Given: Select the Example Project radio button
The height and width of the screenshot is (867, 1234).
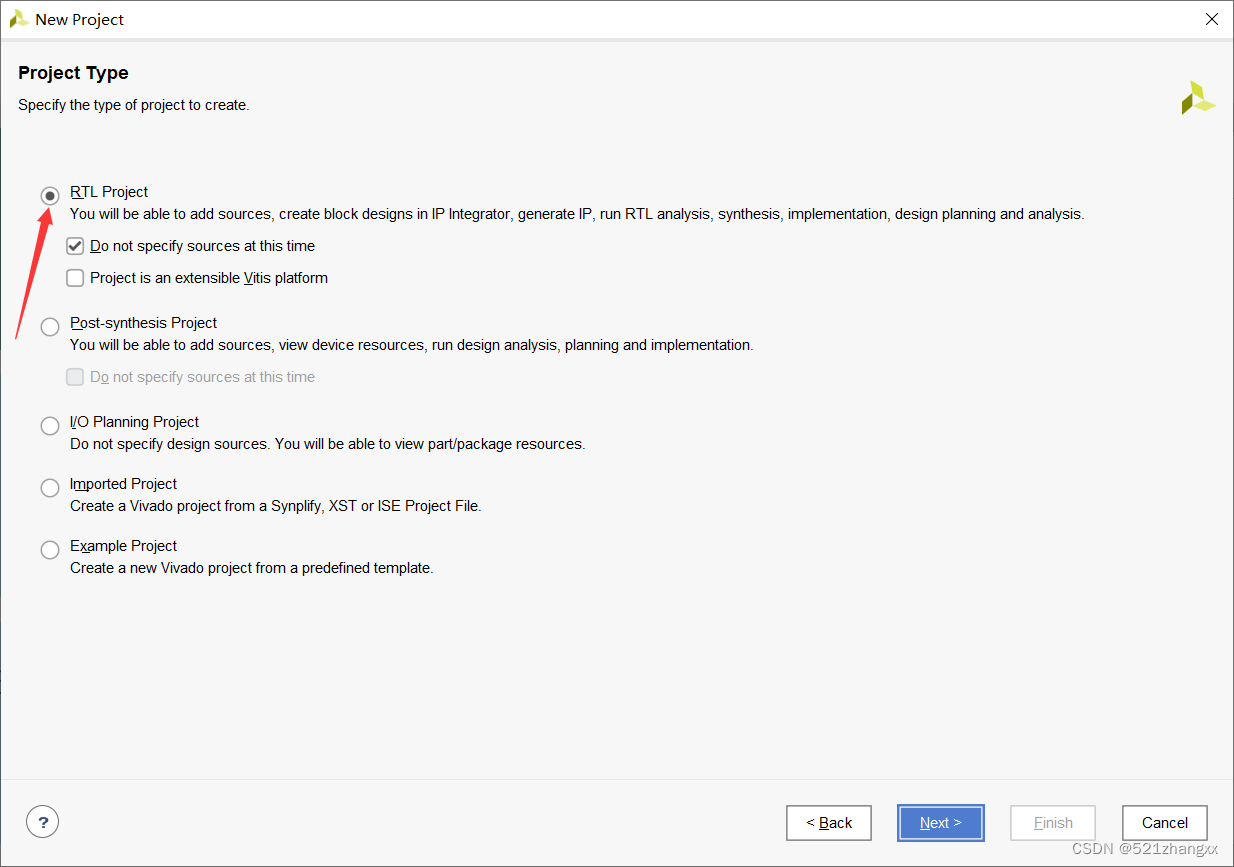Looking at the screenshot, I should click(x=50, y=550).
